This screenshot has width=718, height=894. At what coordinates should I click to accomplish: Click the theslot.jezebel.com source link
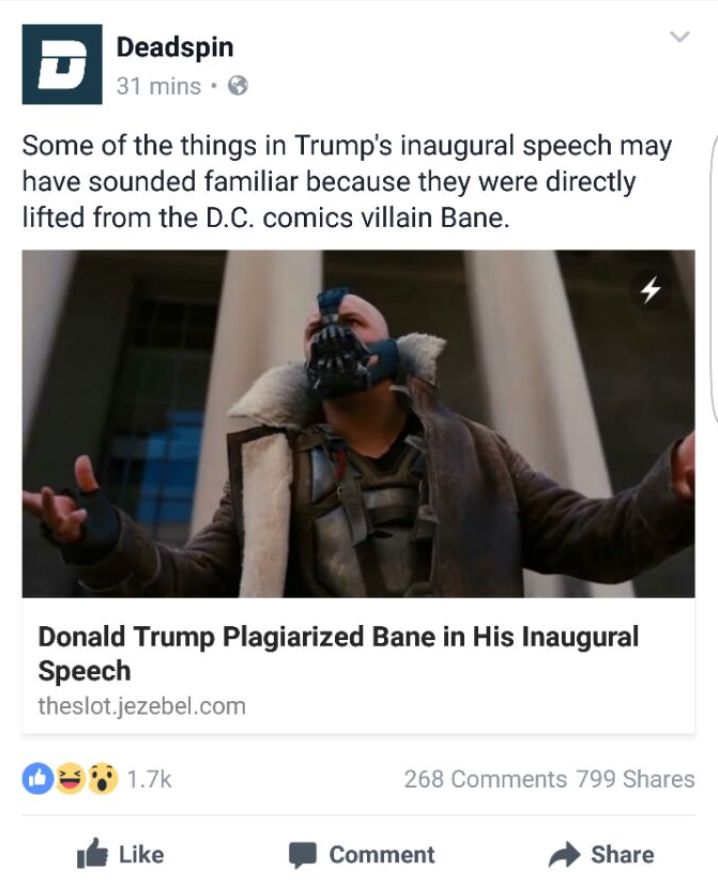142,706
